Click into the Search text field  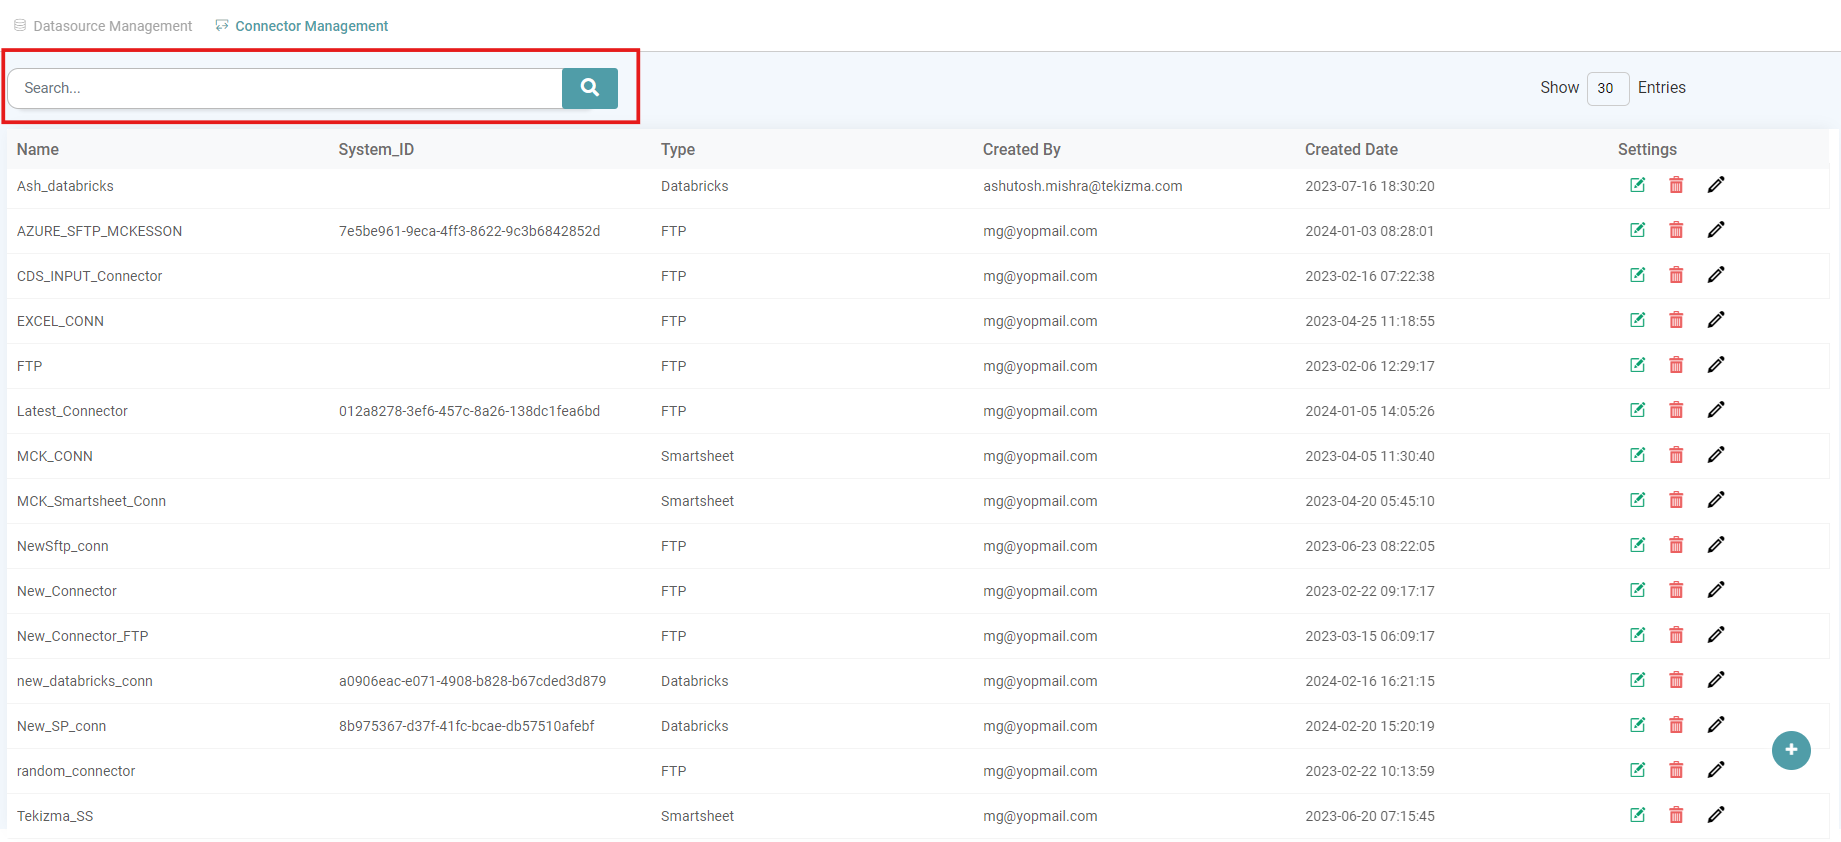[x=285, y=88]
